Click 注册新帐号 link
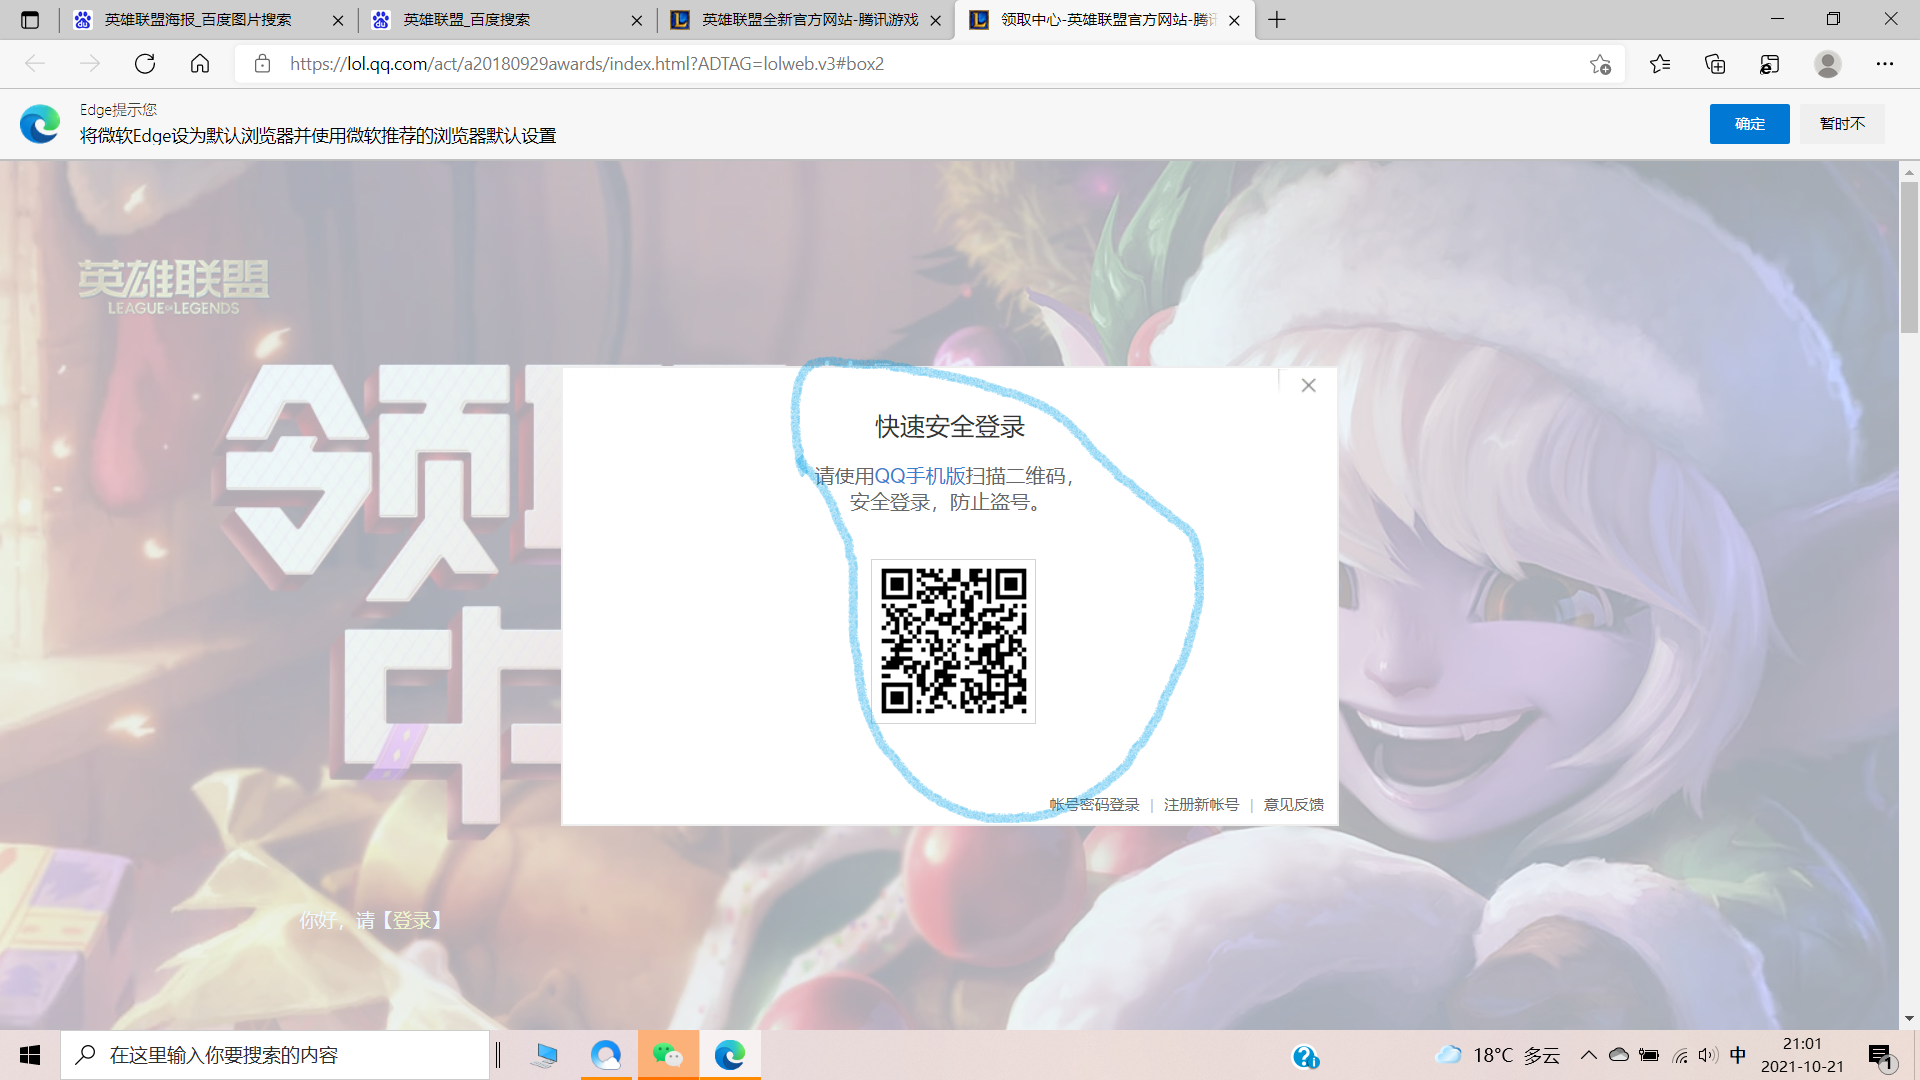This screenshot has width=1920, height=1080. 1201,805
